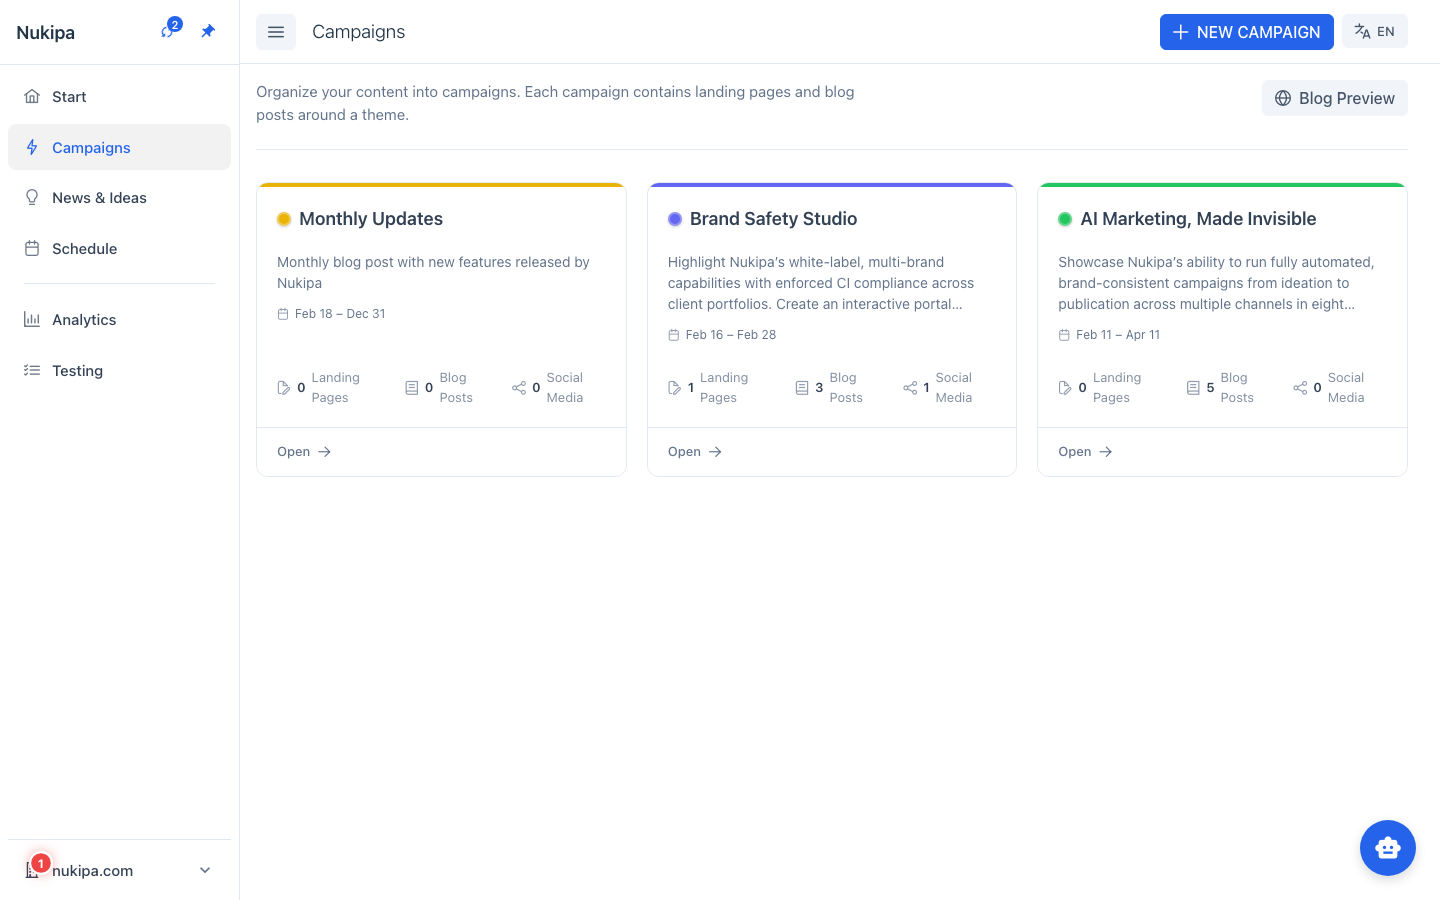Click blog posts icon in AI Marketing card
The height and width of the screenshot is (900, 1440).
point(1193,388)
